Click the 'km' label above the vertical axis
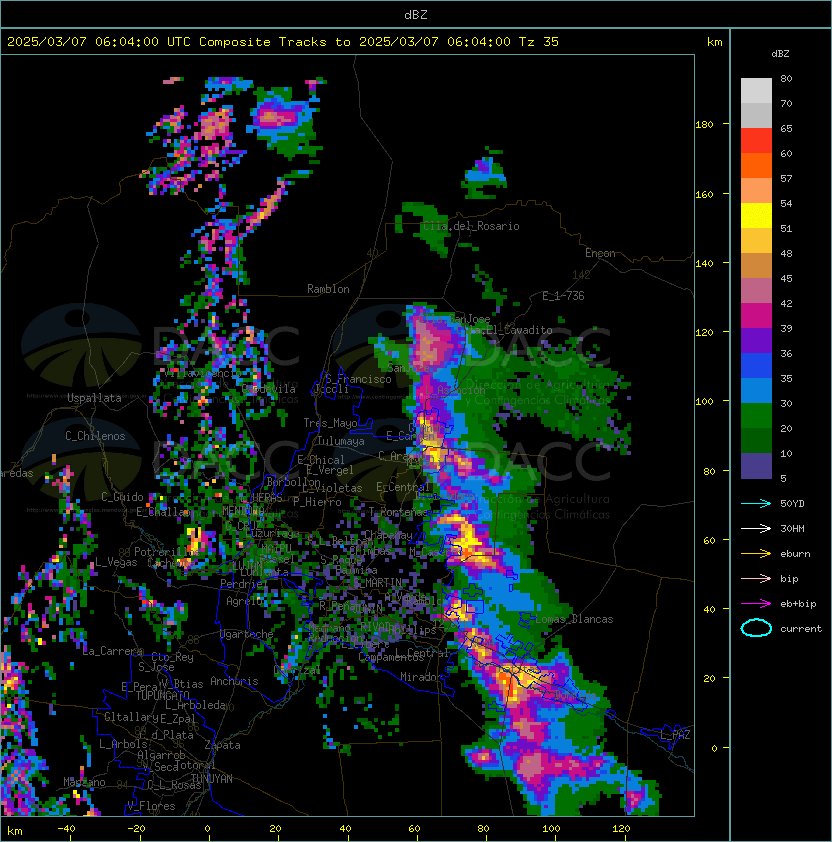Viewport: 832px width, 842px height. 714,42
